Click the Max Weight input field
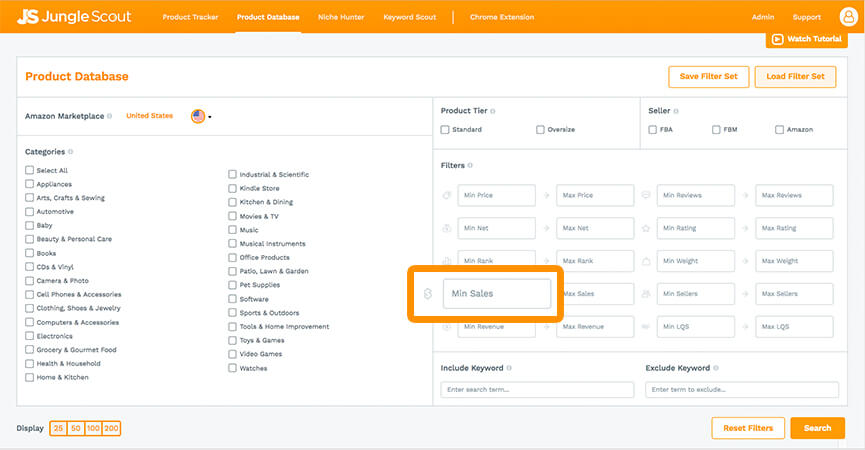 (794, 261)
